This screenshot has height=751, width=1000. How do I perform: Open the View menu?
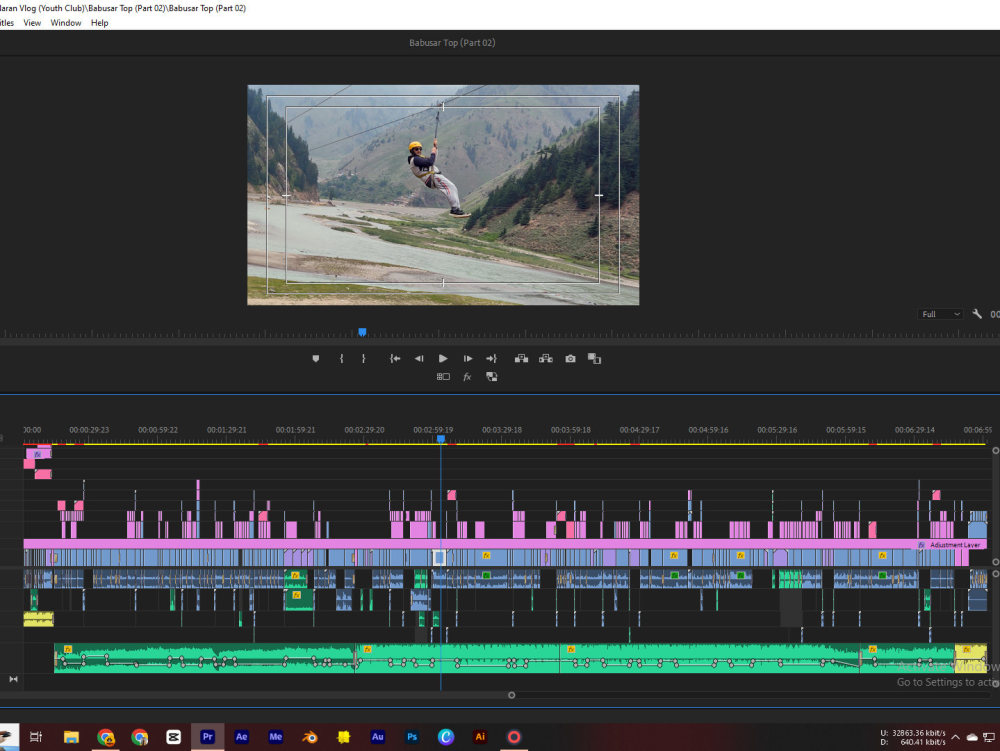point(32,23)
